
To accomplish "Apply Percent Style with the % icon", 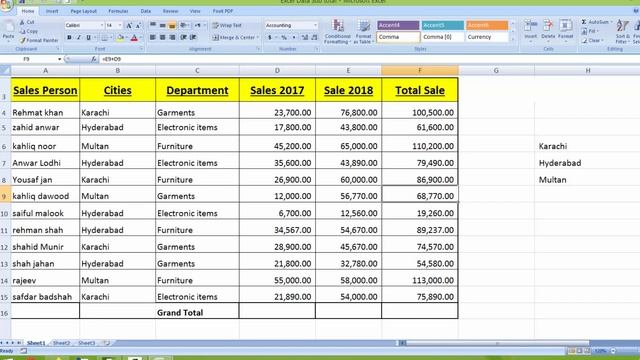I will point(284,37).
